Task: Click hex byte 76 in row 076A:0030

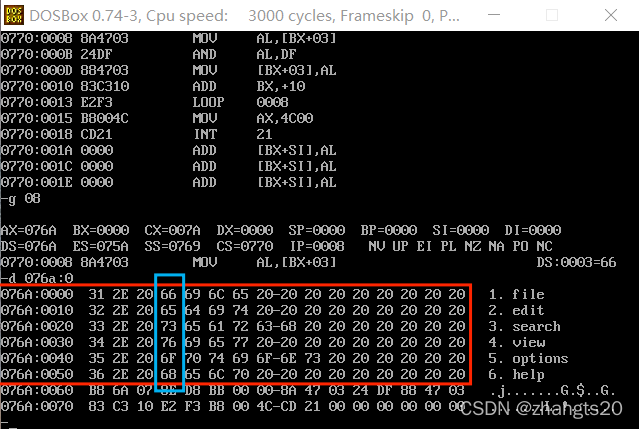Action: point(169,342)
